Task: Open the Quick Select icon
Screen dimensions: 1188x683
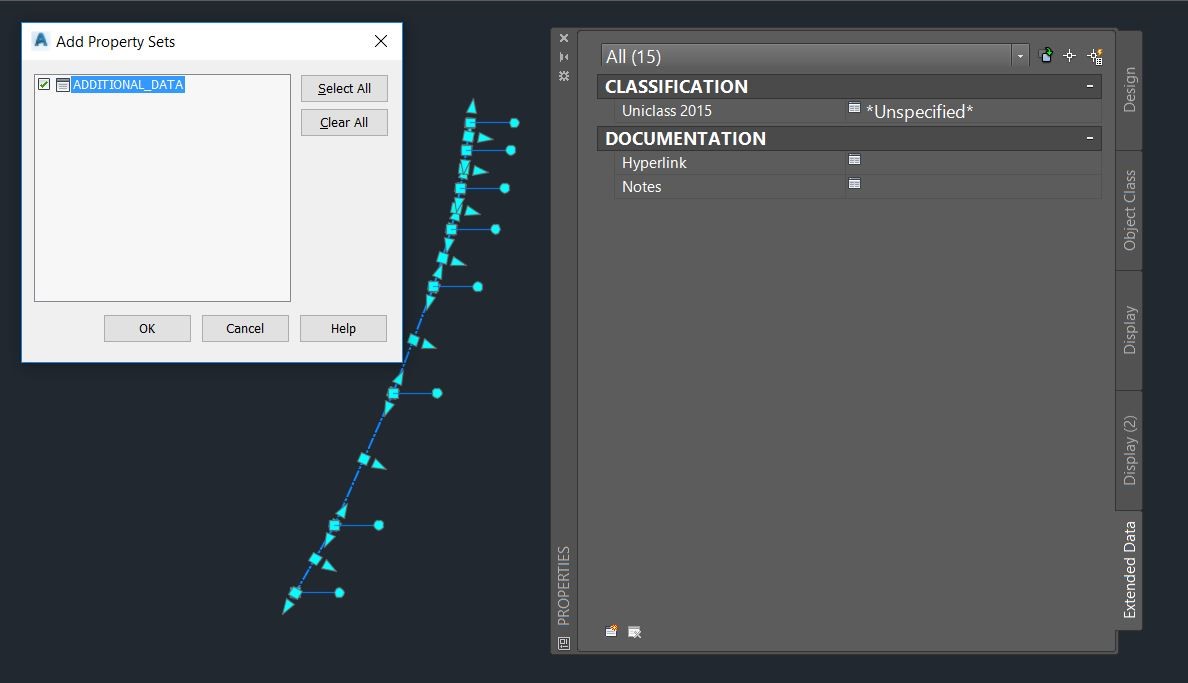Action: pyautogui.click(x=1095, y=56)
